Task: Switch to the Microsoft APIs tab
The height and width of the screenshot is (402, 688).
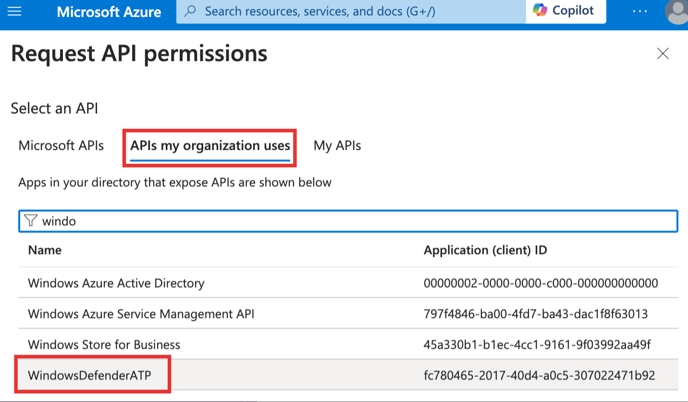Action: pyautogui.click(x=61, y=145)
